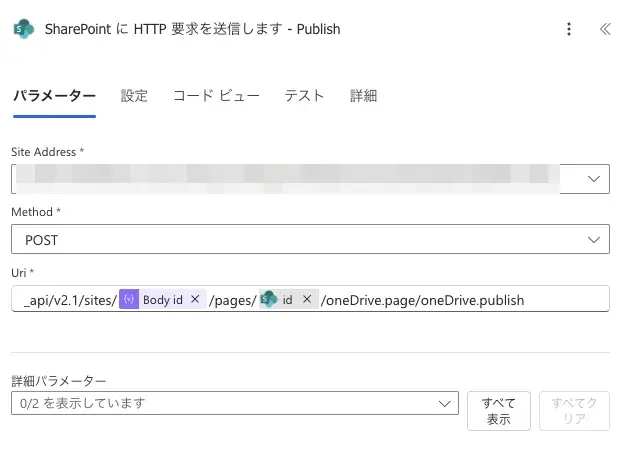
Task: Click the action title ending in Publish
Action: coord(192,29)
